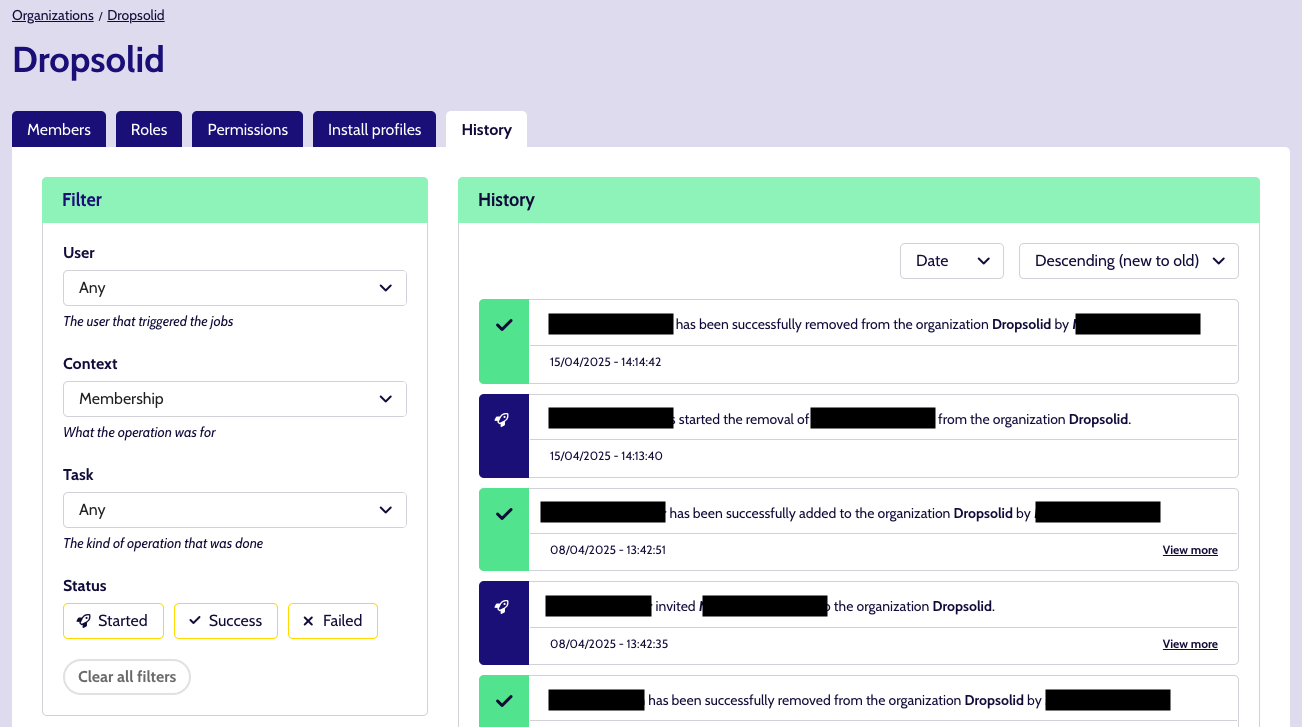Click the History panel heading
The height and width of the screenshot is (727, 1302).
[x=506, y=200]
